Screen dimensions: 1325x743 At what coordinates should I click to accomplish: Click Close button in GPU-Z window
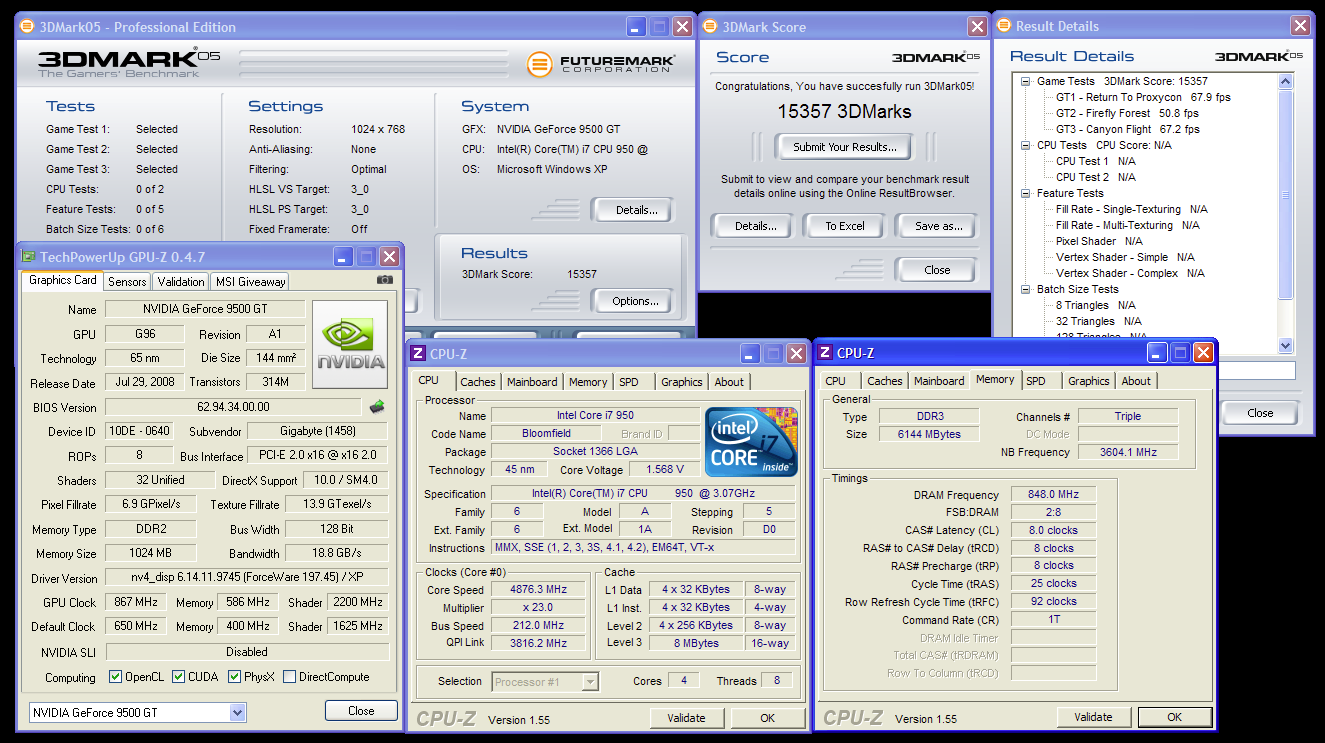(x=361, y=711)
